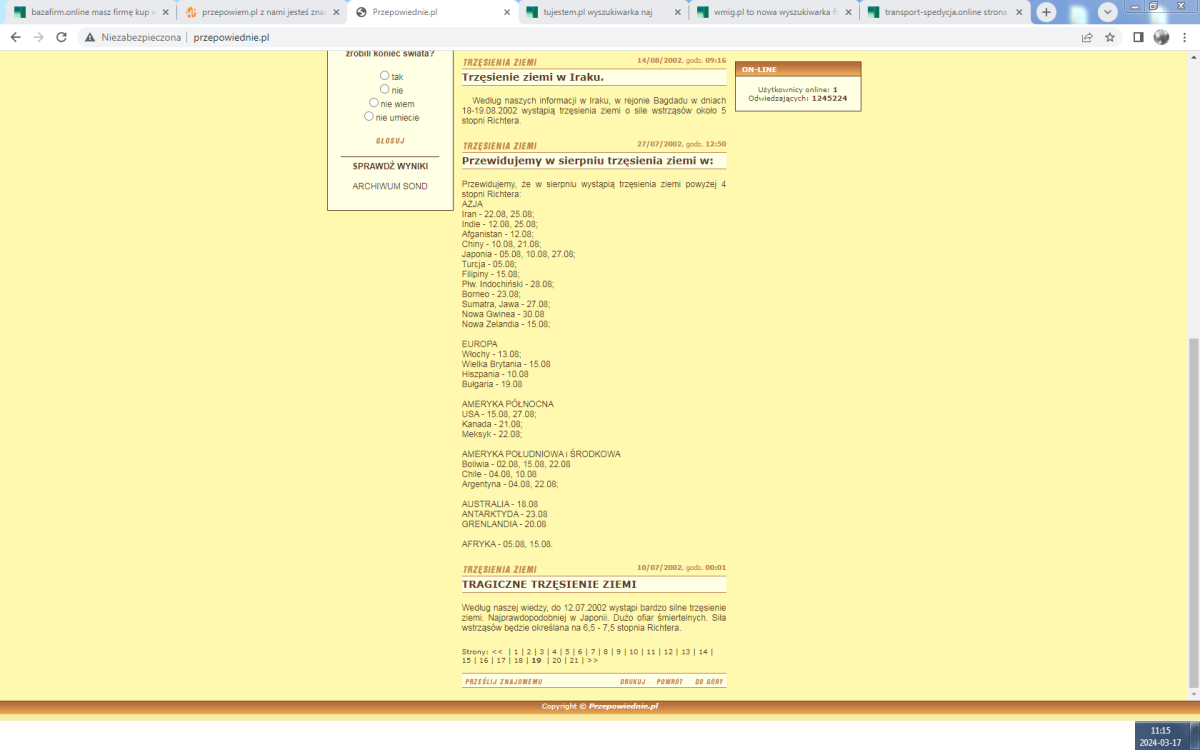This screenshot has height=750, width=1200.
Task: Reload the page with the refresh icon
Action: coord(61,37)
